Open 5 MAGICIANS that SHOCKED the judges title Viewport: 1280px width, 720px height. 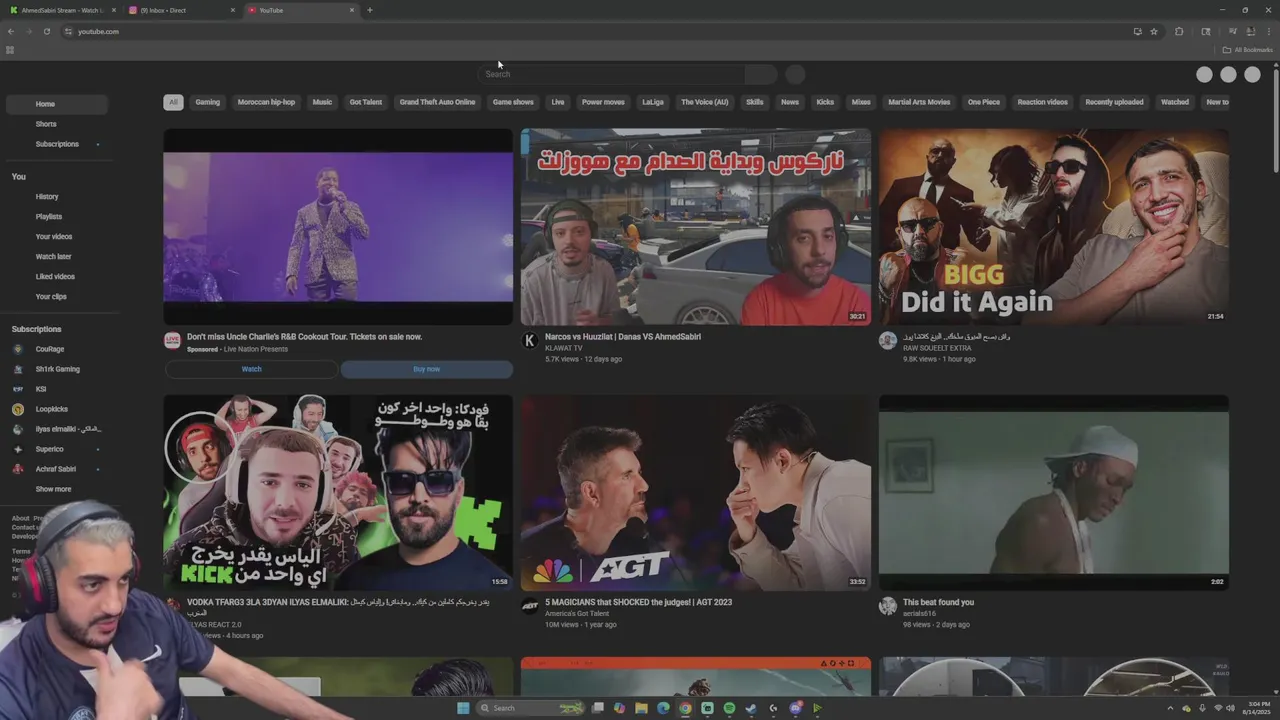tap(638, 602)
